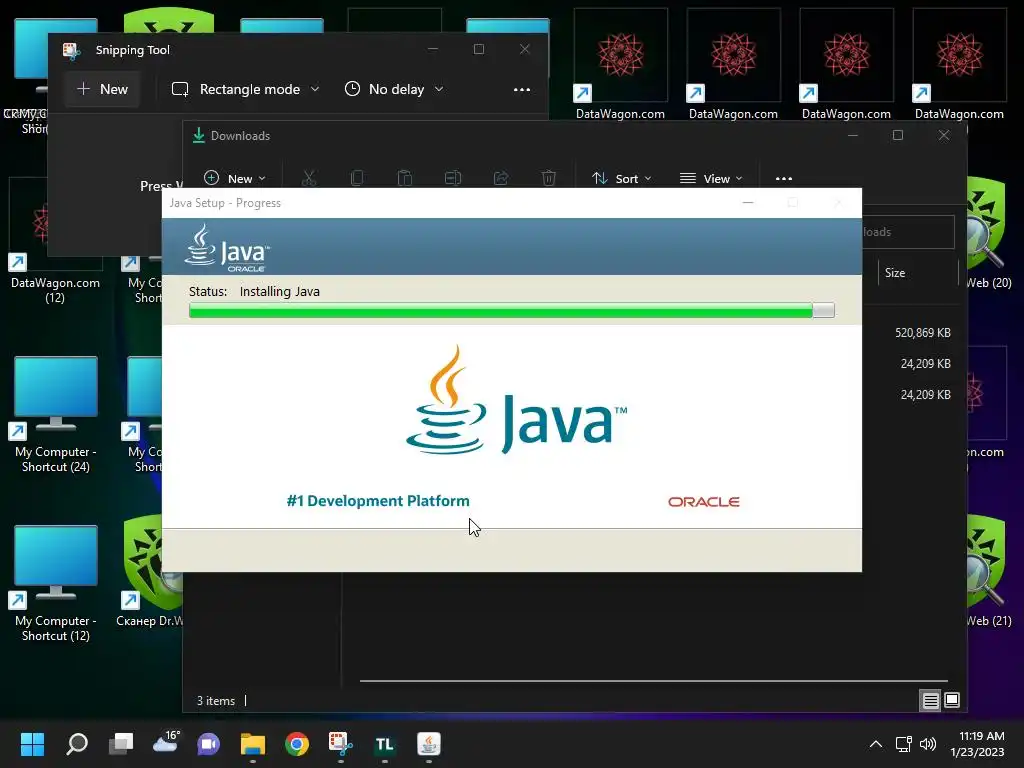
Task: Click New in Snipping Tool
Action: coord(102,89)
